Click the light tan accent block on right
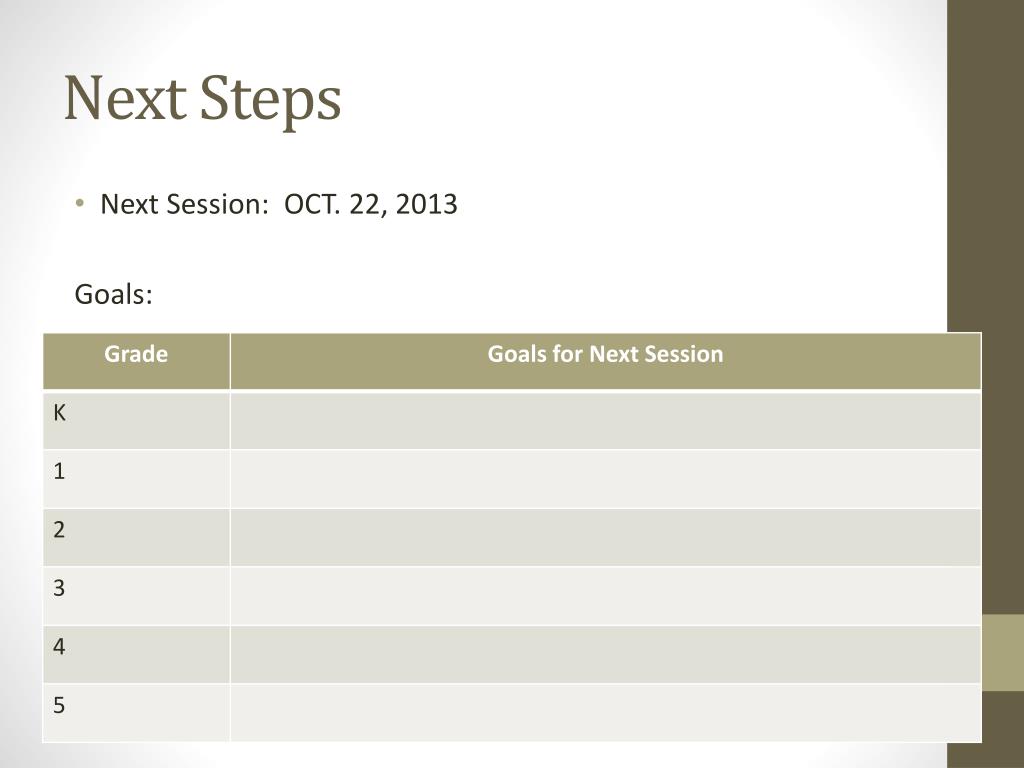The height and width of the screenshot is (768, 1024). (x=1002, y=652)
